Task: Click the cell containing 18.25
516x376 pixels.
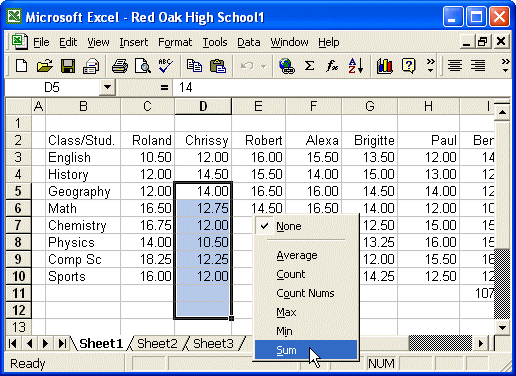Action: click(x=147, y=259)
